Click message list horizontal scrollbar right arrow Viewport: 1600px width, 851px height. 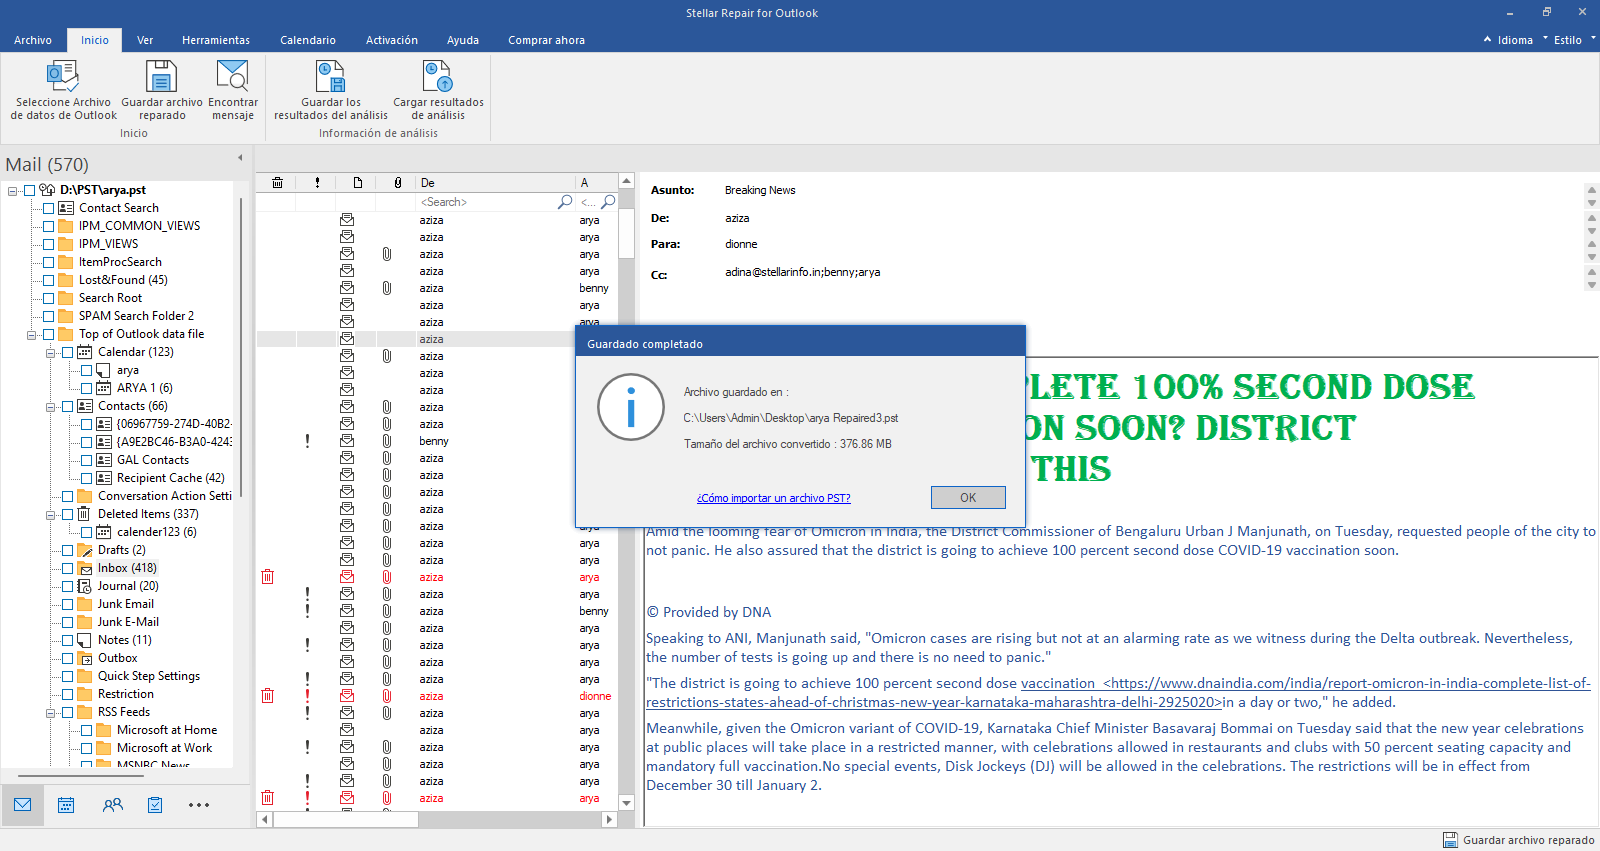click(609, 819)
